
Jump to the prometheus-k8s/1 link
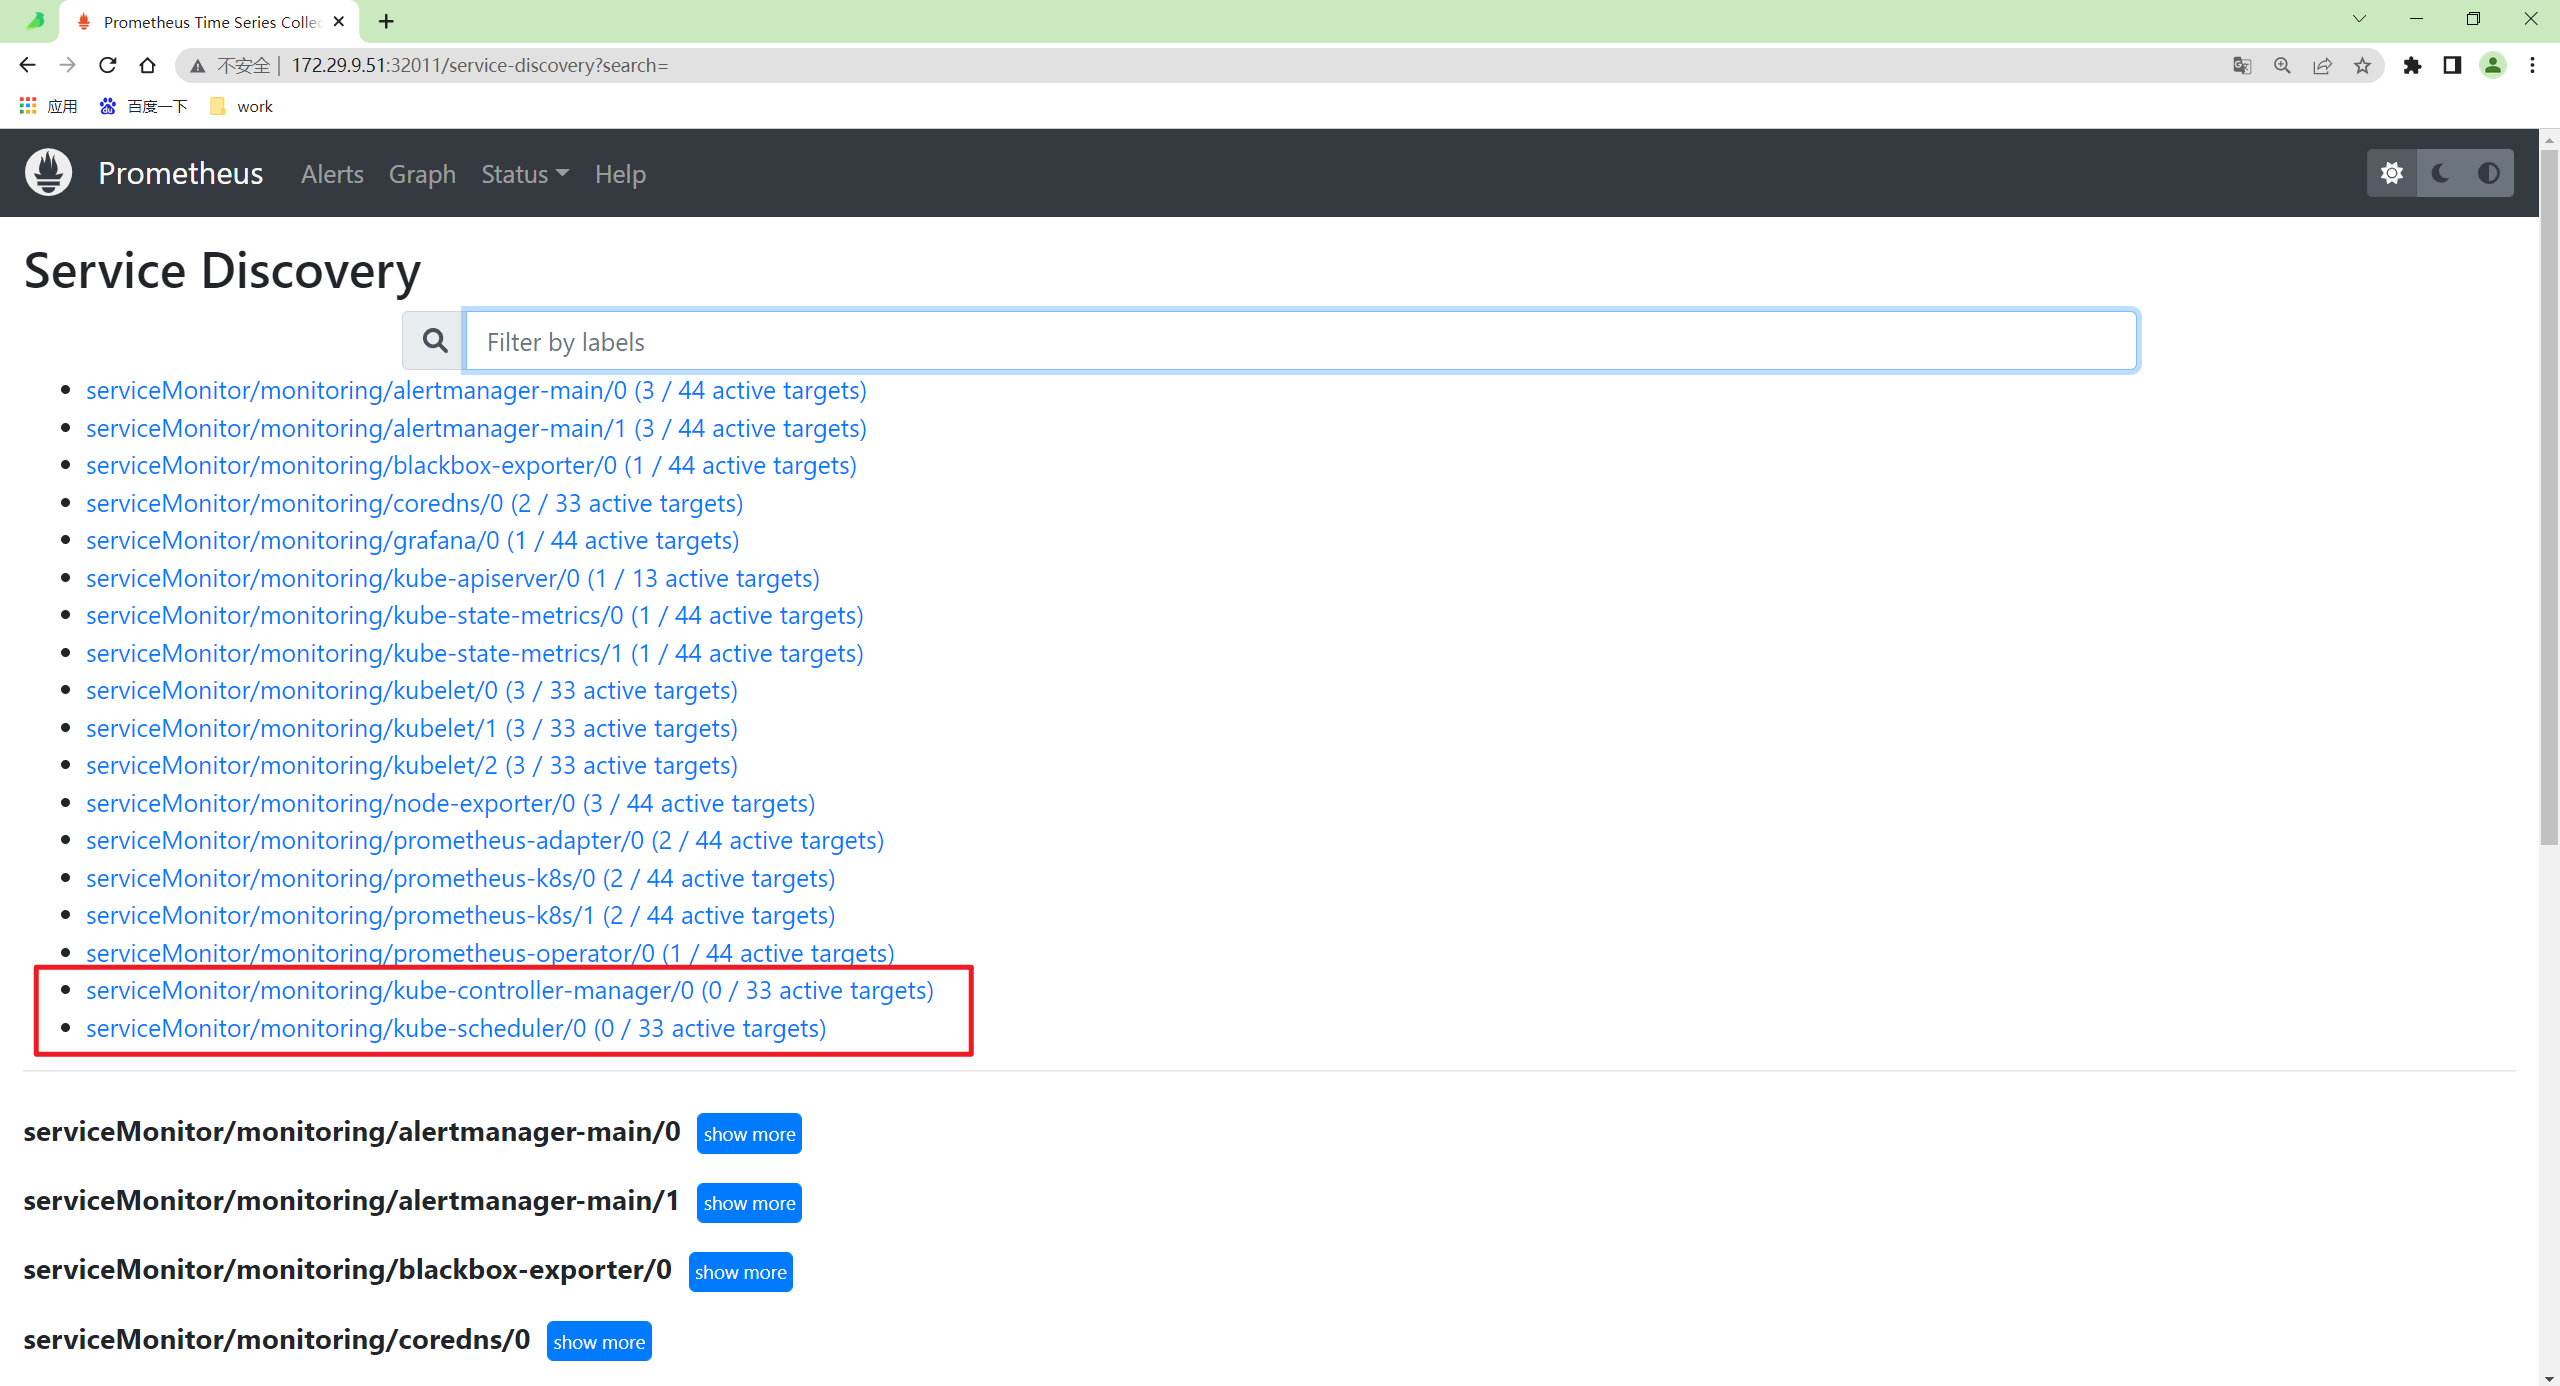460,915
